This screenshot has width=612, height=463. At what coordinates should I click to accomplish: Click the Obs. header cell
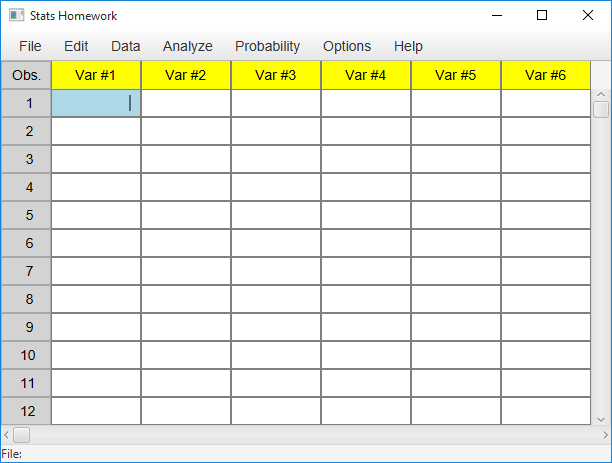click(x=26, y=75)
